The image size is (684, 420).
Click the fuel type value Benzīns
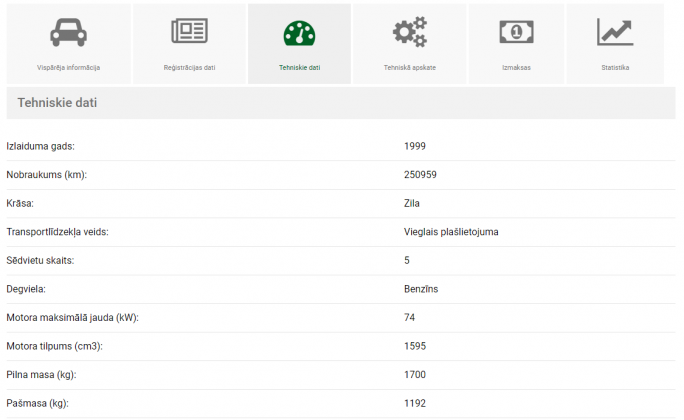tap(421, 289)
